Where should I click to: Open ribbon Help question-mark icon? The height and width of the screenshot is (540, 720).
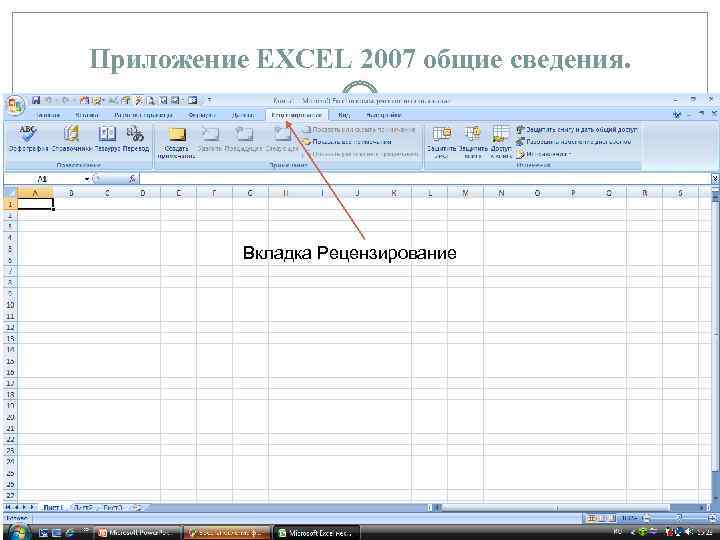(677, 114)
